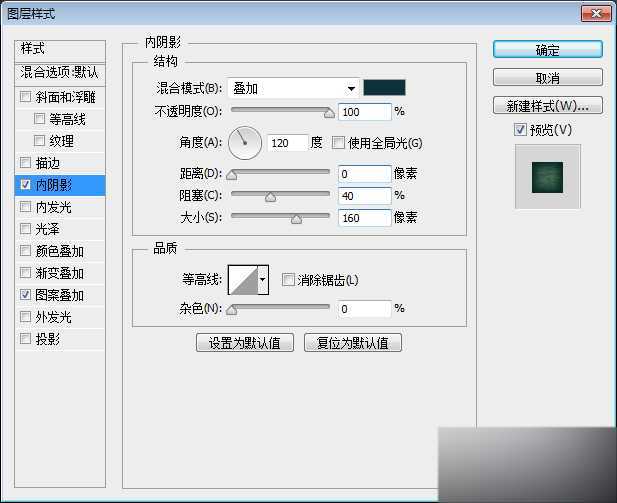Image resolution: width=617 pixels, height=503 pixels.
Task: Expand the 等高线 contour dropdown arrow
Action: (x=263, y=281)
